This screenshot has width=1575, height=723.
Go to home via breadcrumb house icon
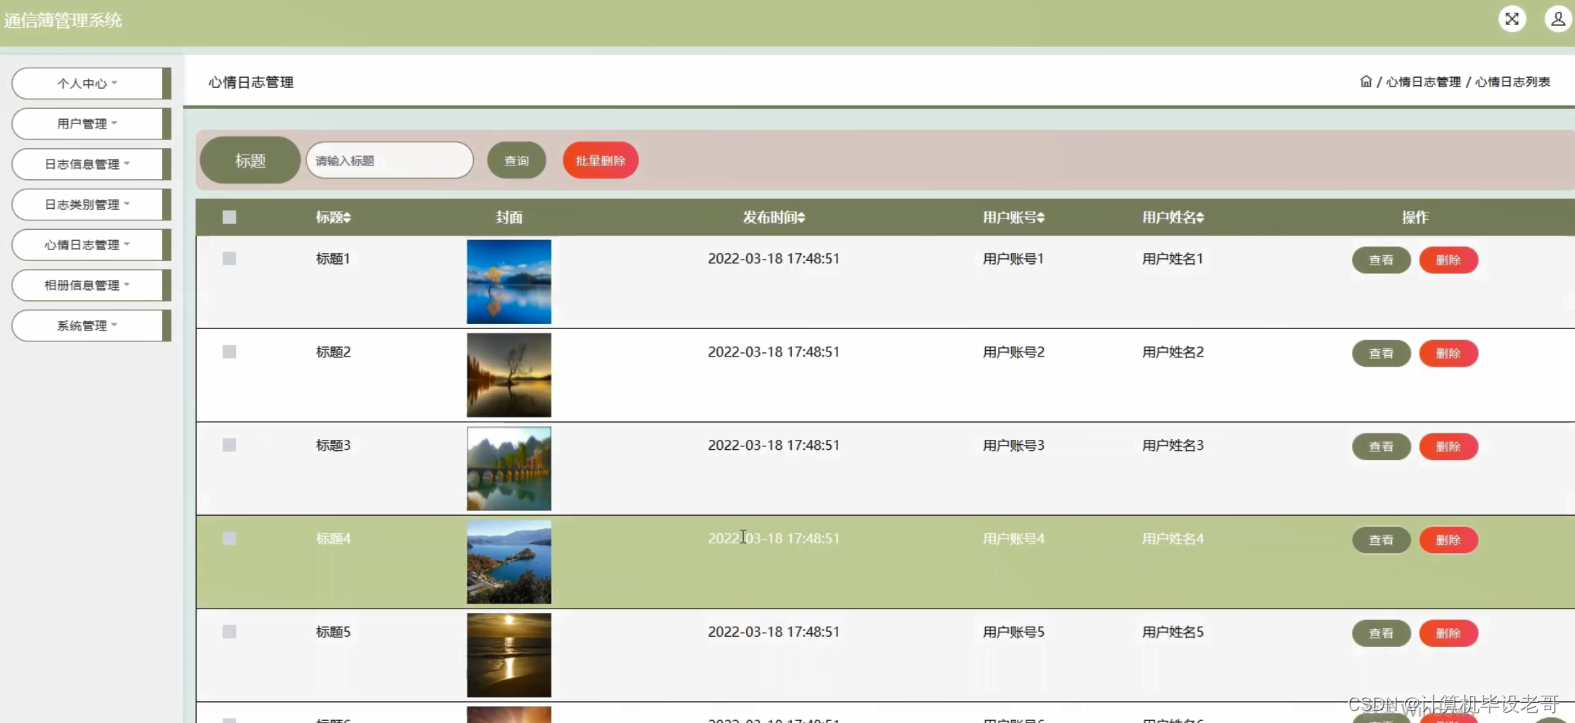(1366, 81)
